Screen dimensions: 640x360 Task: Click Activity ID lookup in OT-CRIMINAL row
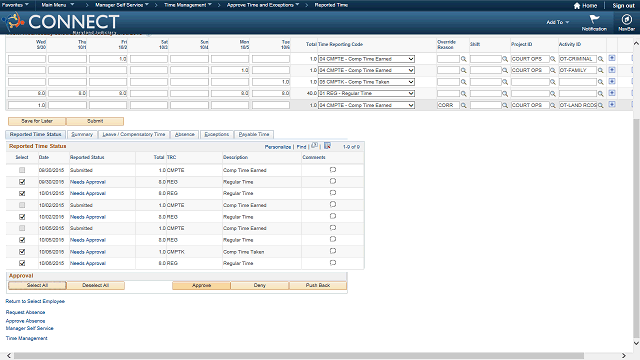pos(600,59)
